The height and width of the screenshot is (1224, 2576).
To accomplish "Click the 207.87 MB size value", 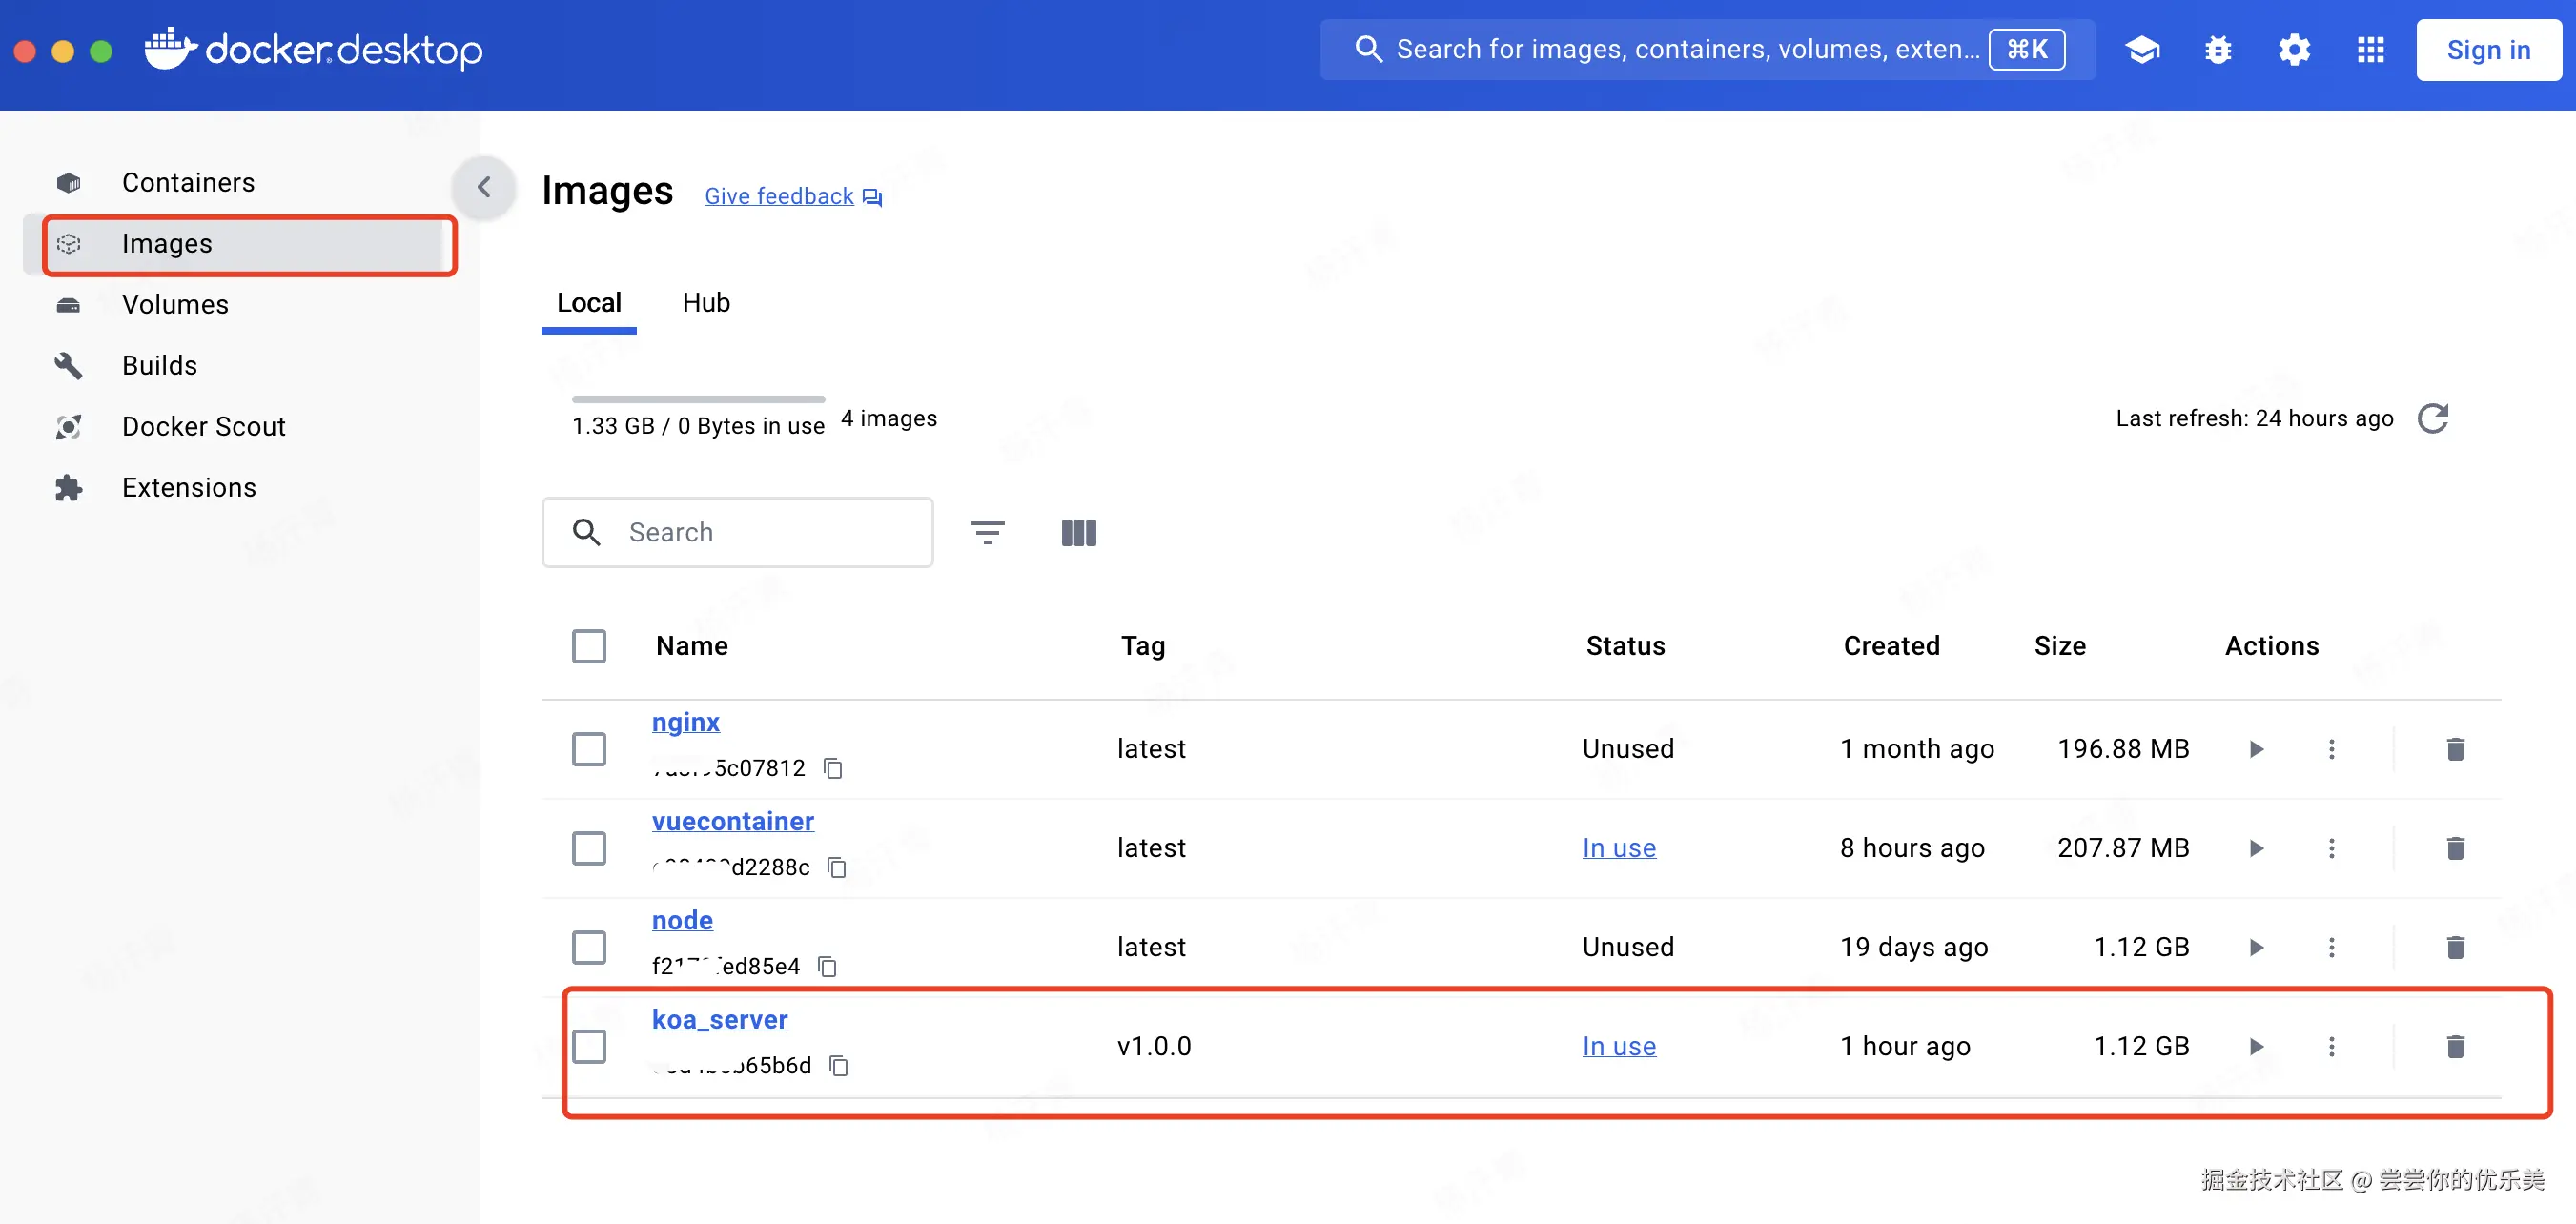I will click(x=2123, y=848).
